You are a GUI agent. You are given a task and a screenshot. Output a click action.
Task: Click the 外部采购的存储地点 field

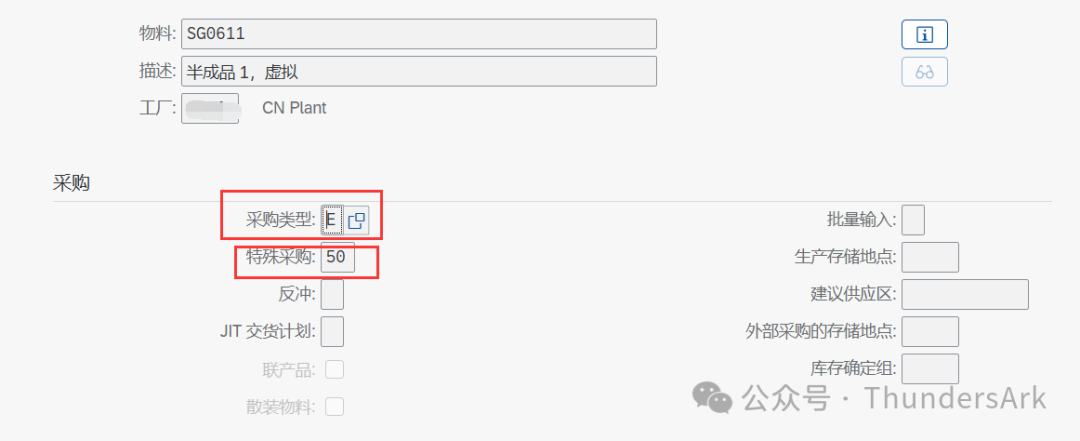930,331
